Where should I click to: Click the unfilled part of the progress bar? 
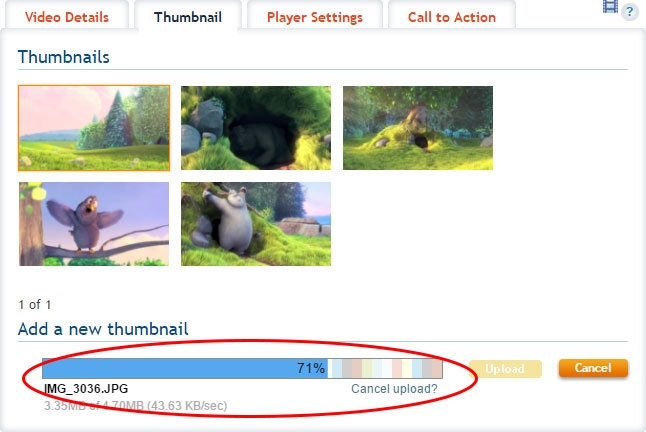coord(385,368)
